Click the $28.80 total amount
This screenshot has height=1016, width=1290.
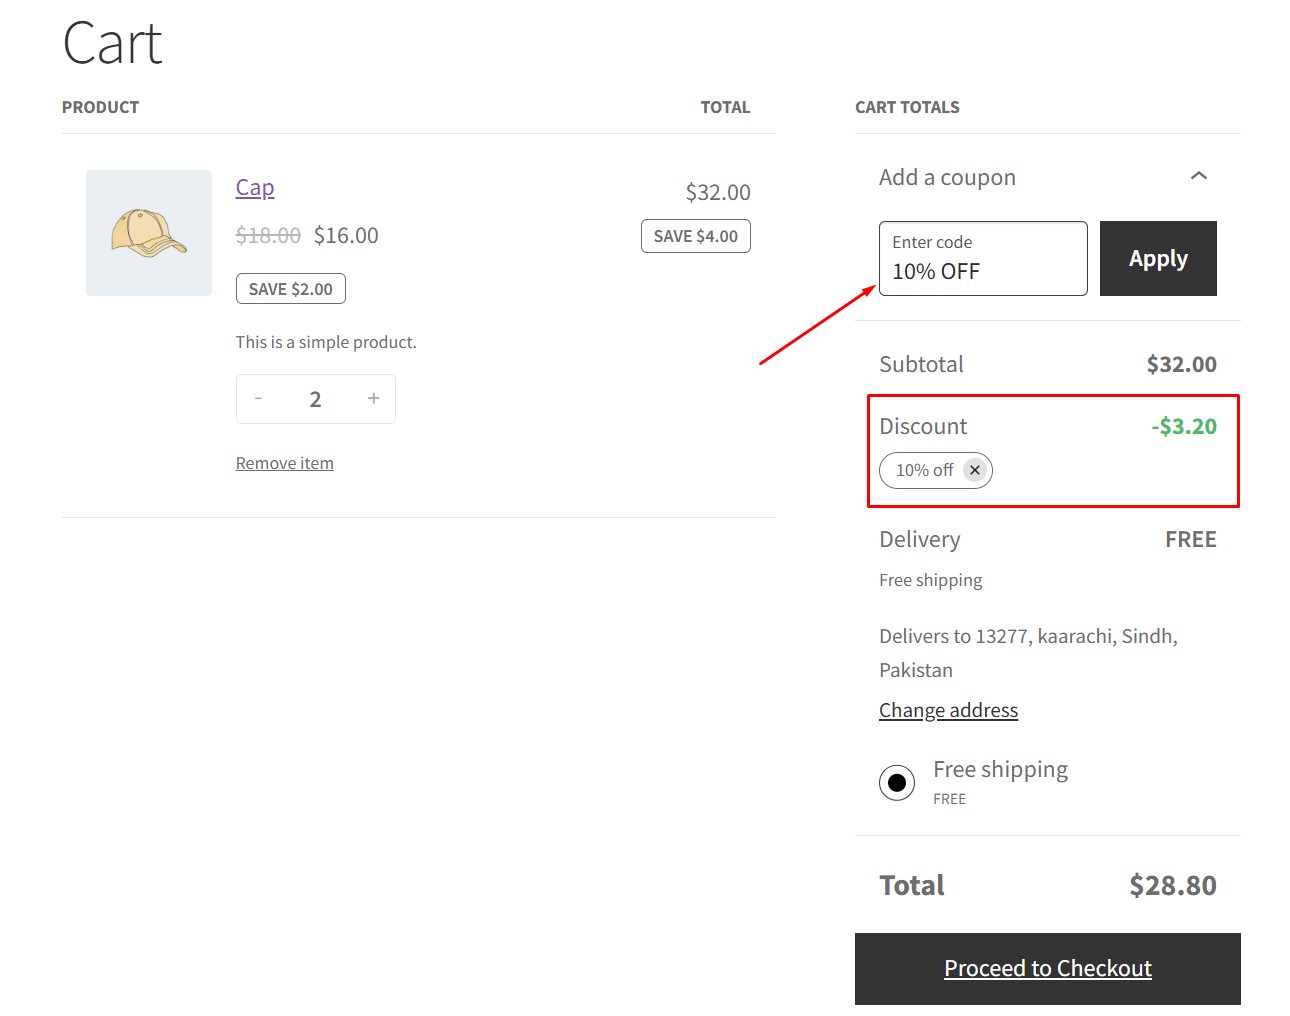1172,885
